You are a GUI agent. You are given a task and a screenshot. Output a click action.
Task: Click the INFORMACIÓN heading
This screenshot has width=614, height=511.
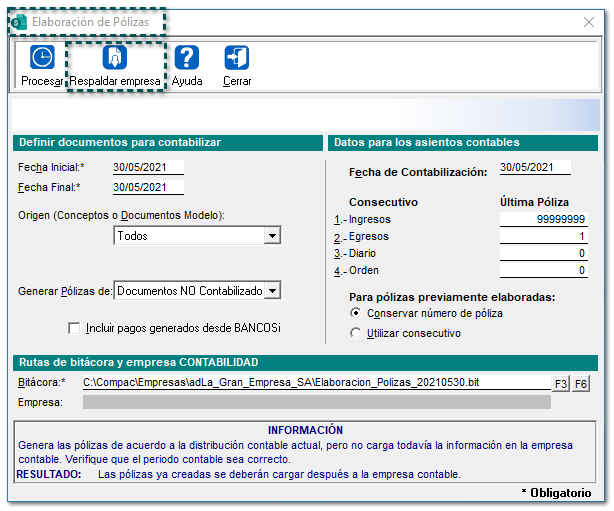(x=305, y=430)
